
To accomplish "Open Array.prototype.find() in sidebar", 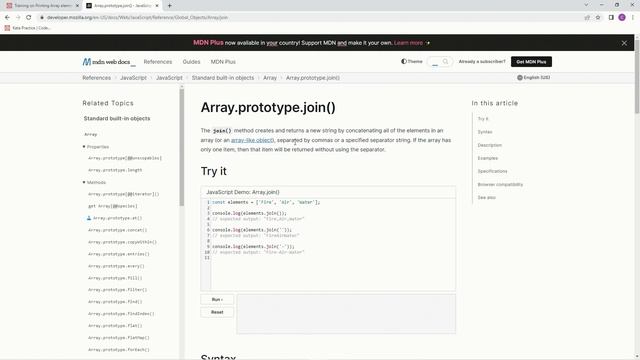I will [x=115, y=302].
